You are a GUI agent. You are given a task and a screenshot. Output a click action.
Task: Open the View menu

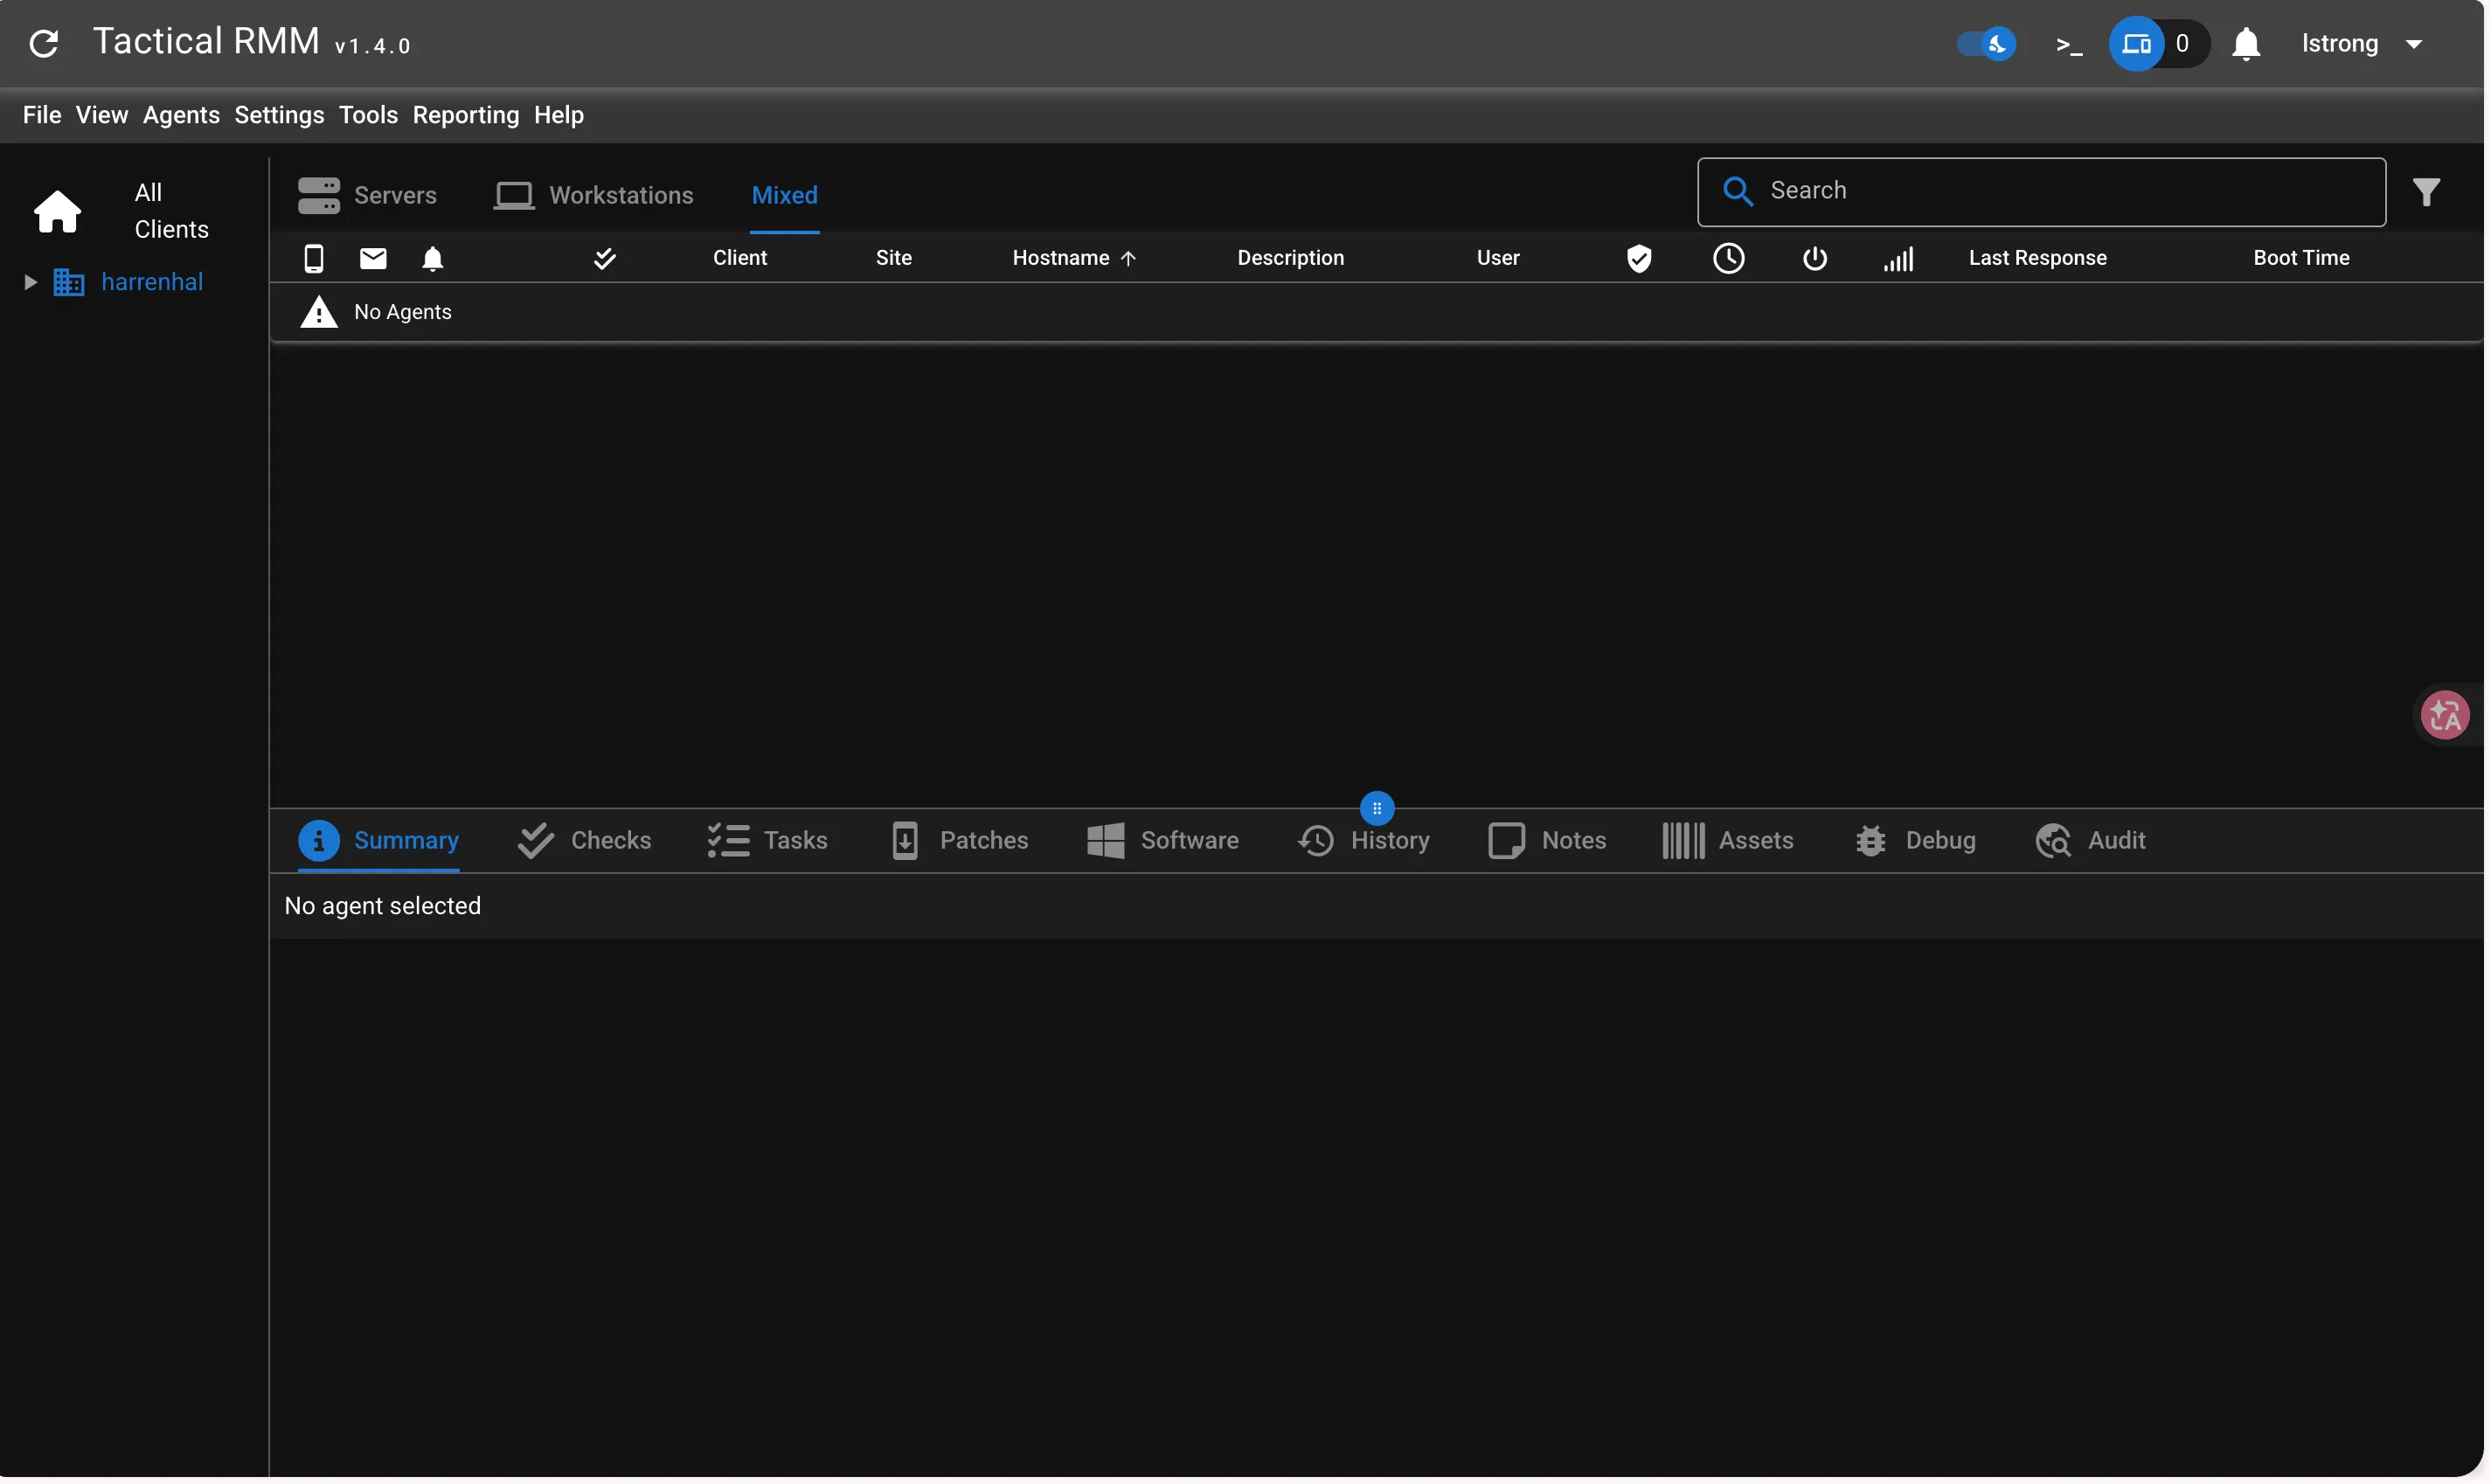[102, 115]
